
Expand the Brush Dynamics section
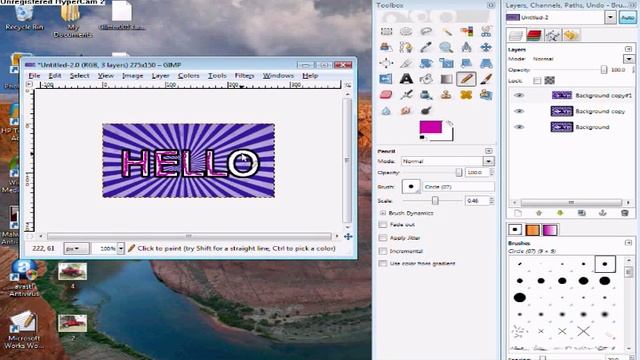tap(383, 213)
